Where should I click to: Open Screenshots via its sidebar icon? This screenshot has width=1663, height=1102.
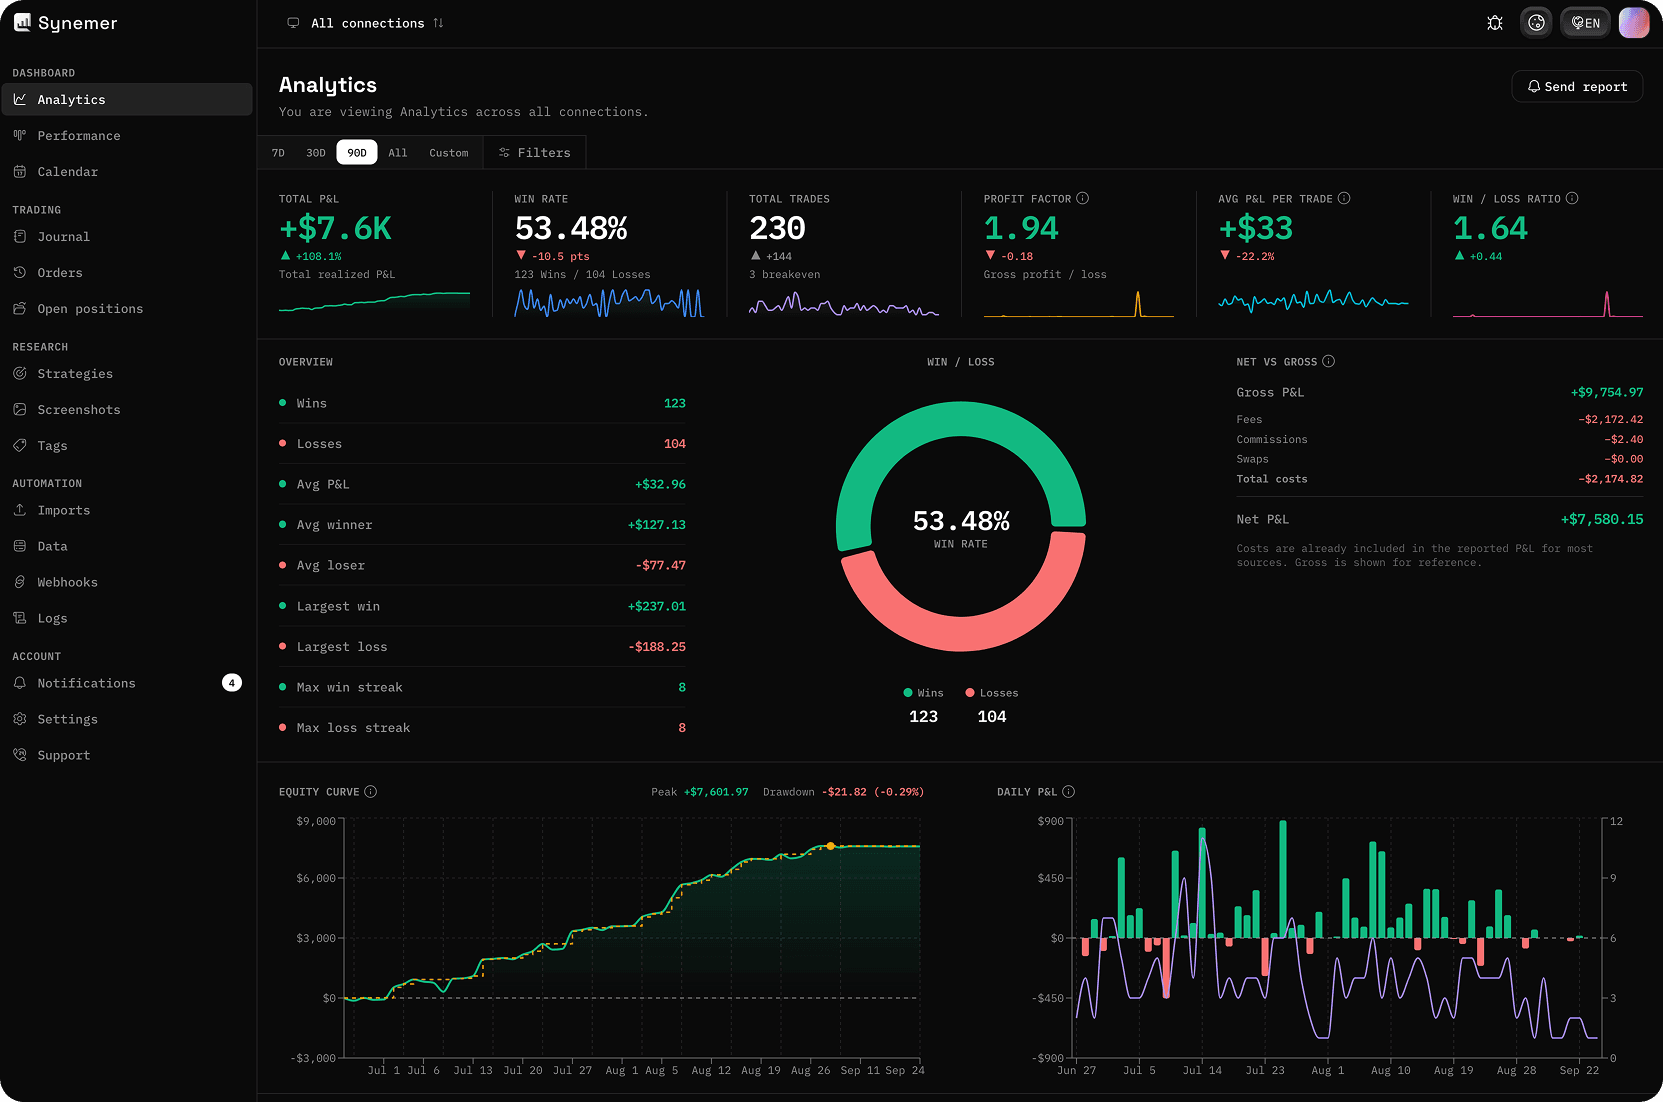[x=20, y=409]
